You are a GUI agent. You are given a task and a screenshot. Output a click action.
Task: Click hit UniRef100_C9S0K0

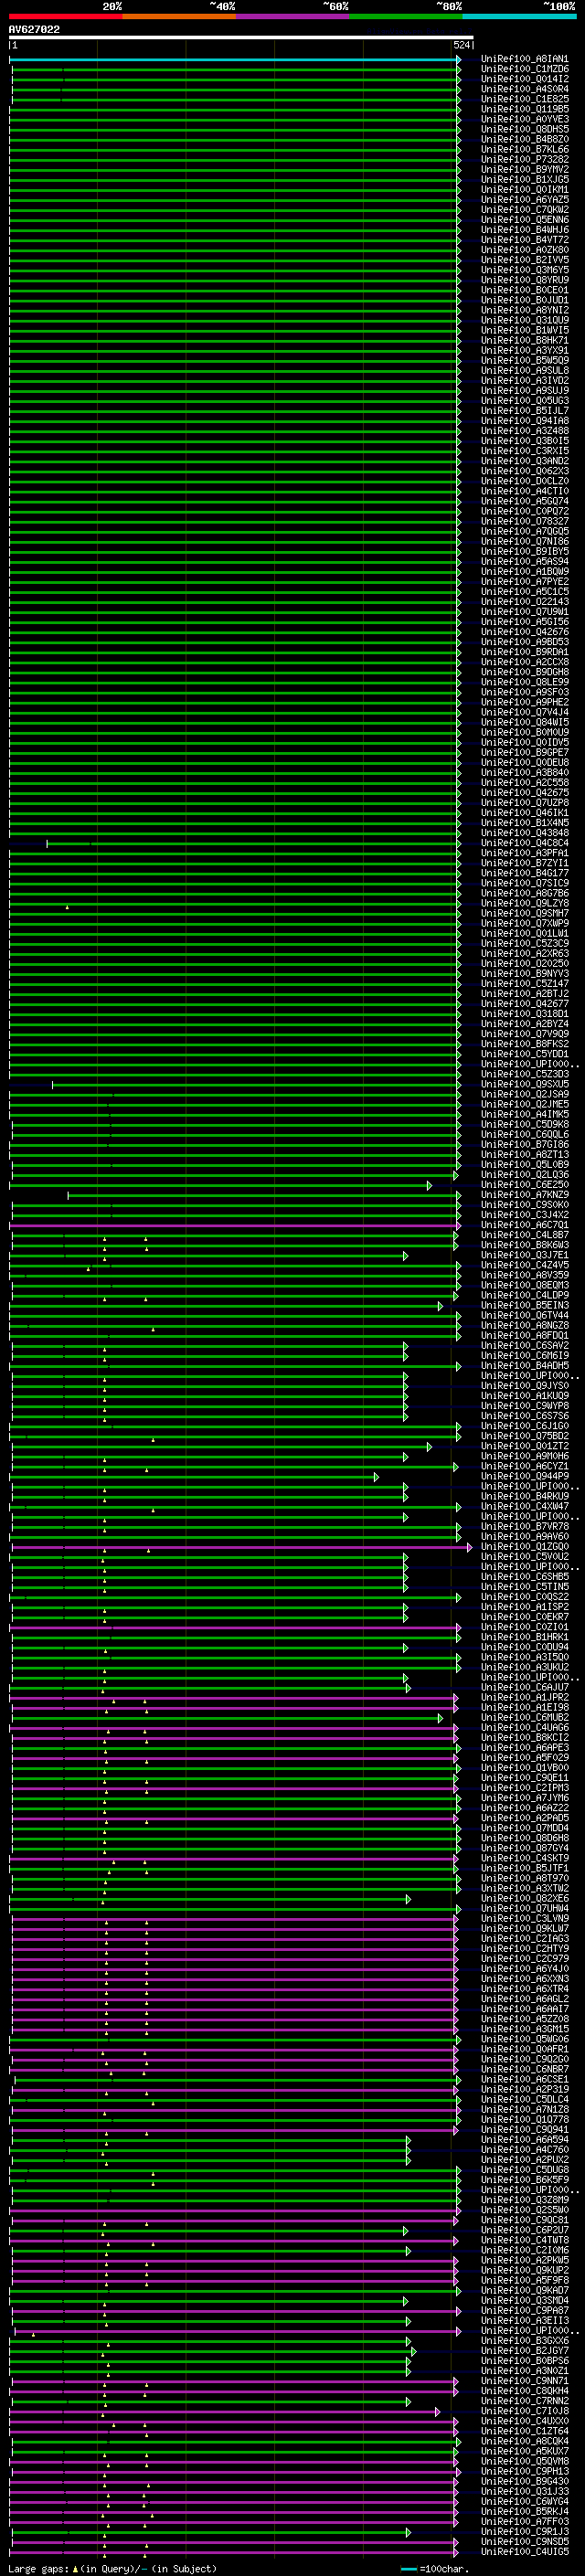(x=525, y=1204)
